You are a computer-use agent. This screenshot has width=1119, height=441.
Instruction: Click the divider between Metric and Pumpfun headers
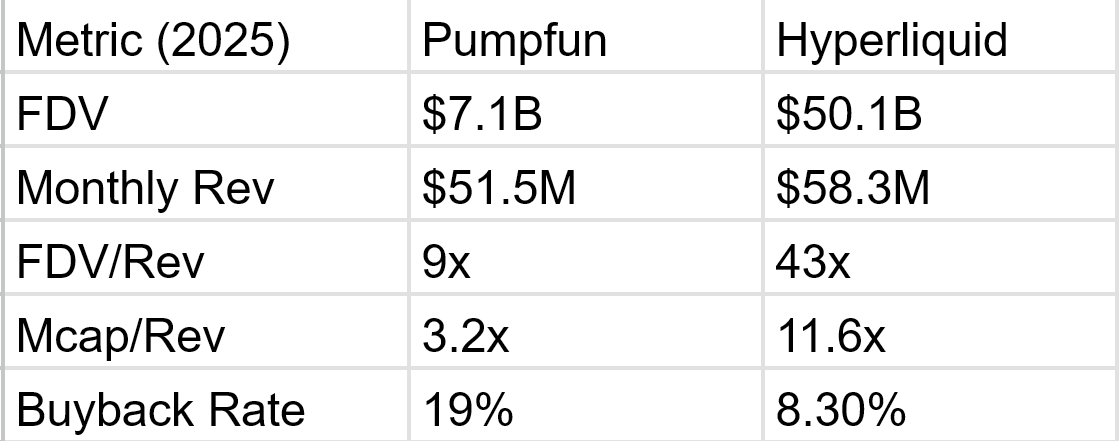(409, 41)
